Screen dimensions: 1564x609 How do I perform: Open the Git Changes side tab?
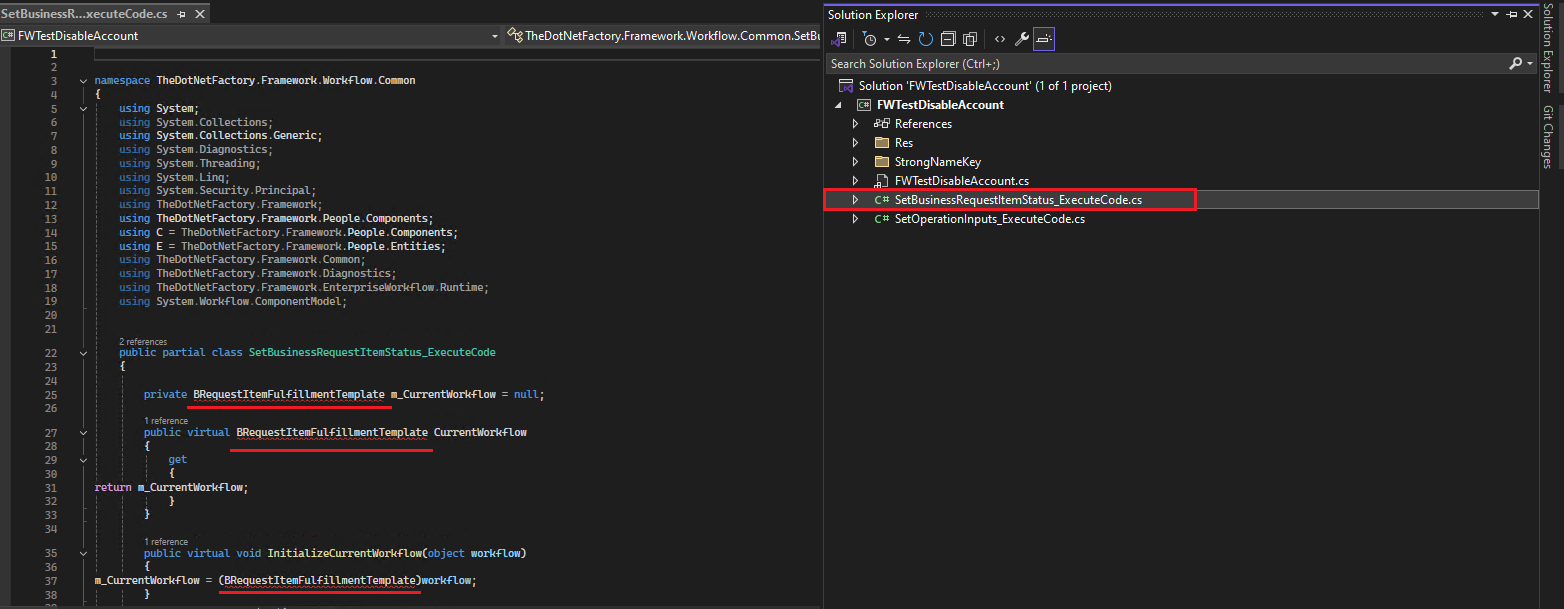pyautogui.click(x=1548, y=136)
